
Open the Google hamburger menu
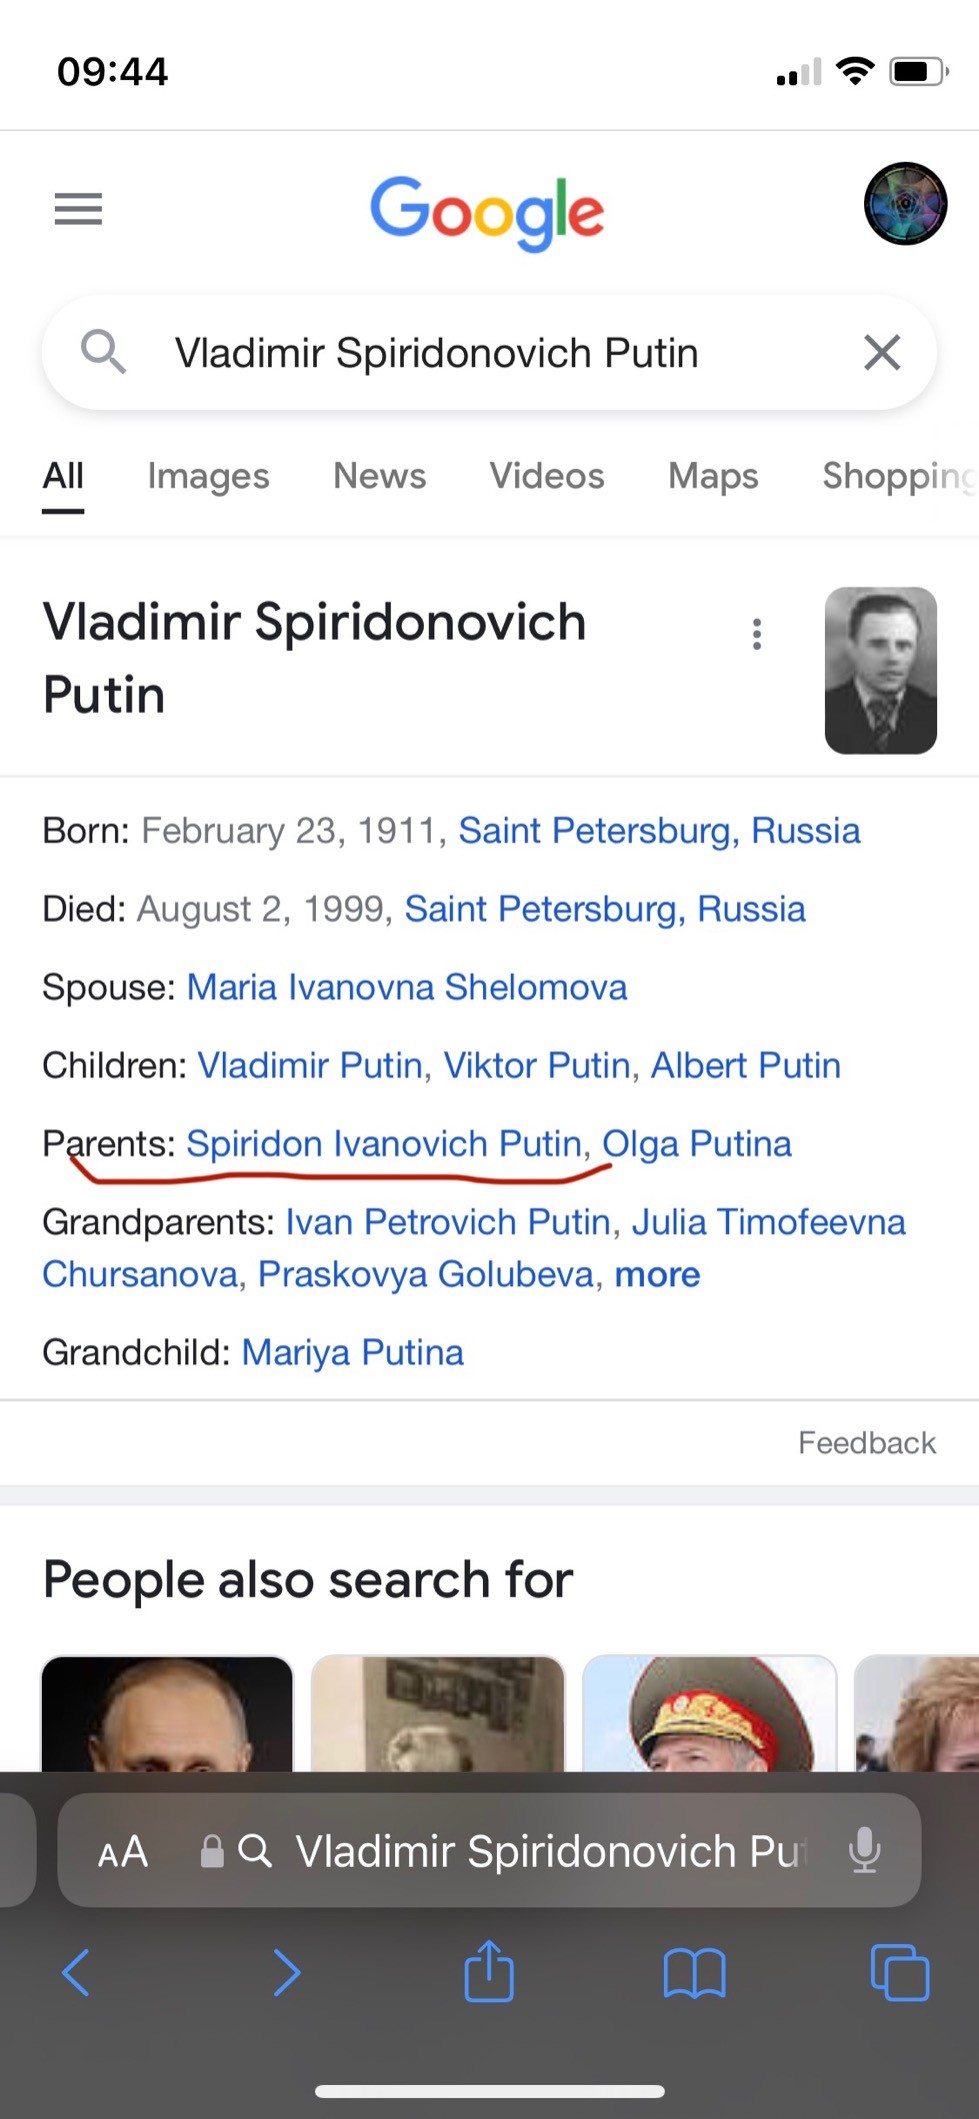pos(78,209)
